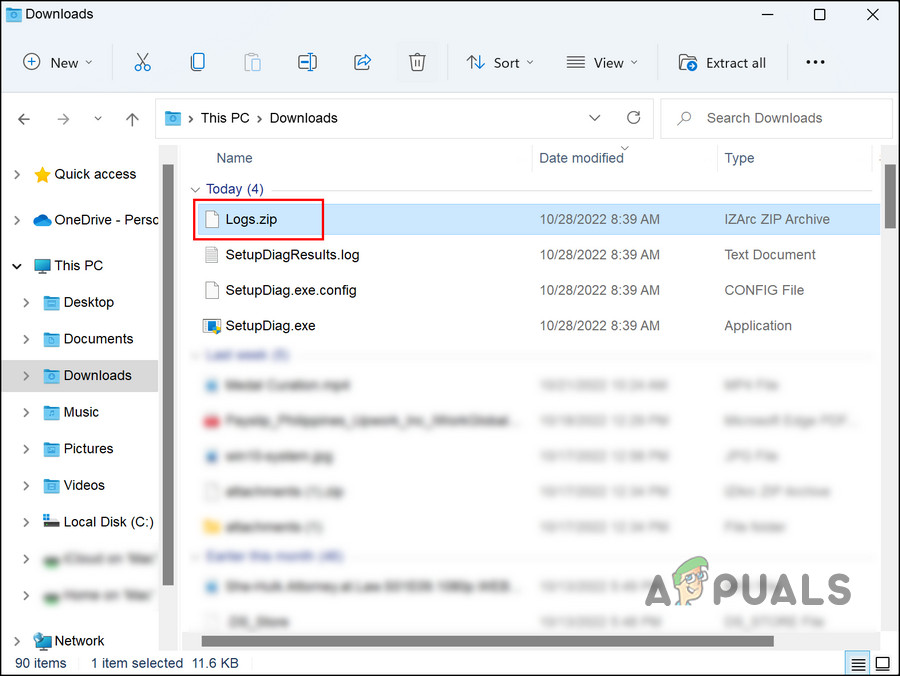The width and height of the screenshot is (900, 676).
Task: Click Type column header
Action: pos(739,158)
